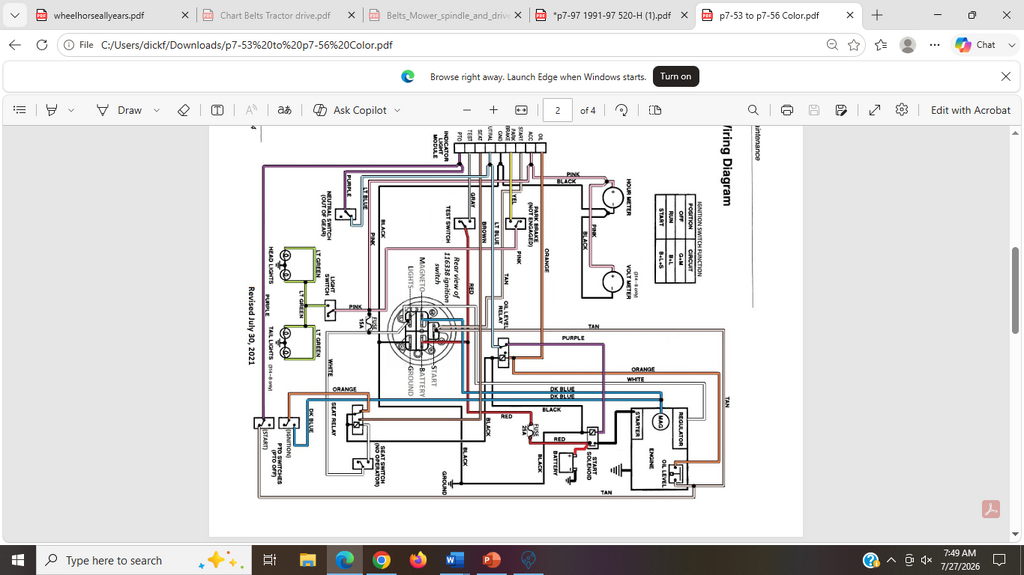Open the Favorites list
This screenshot has height=575, width=1024.
(881, 44)
